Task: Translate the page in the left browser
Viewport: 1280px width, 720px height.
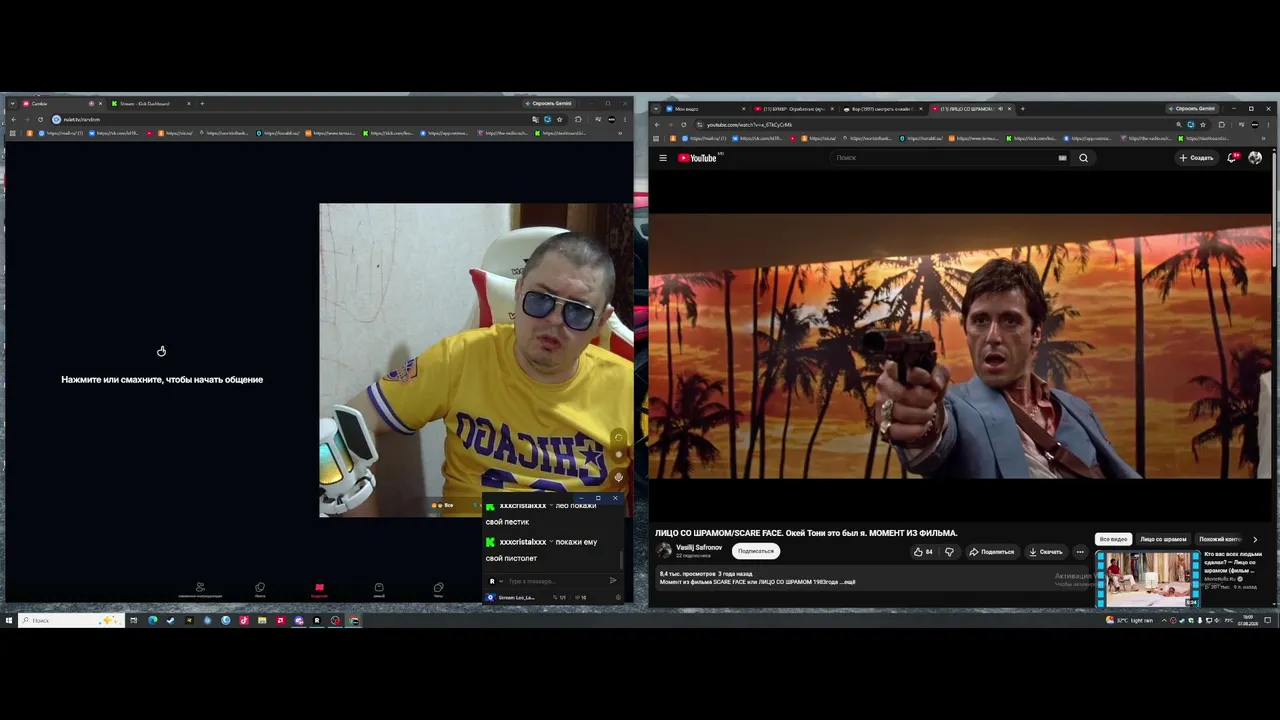Action: pos(536,120)
